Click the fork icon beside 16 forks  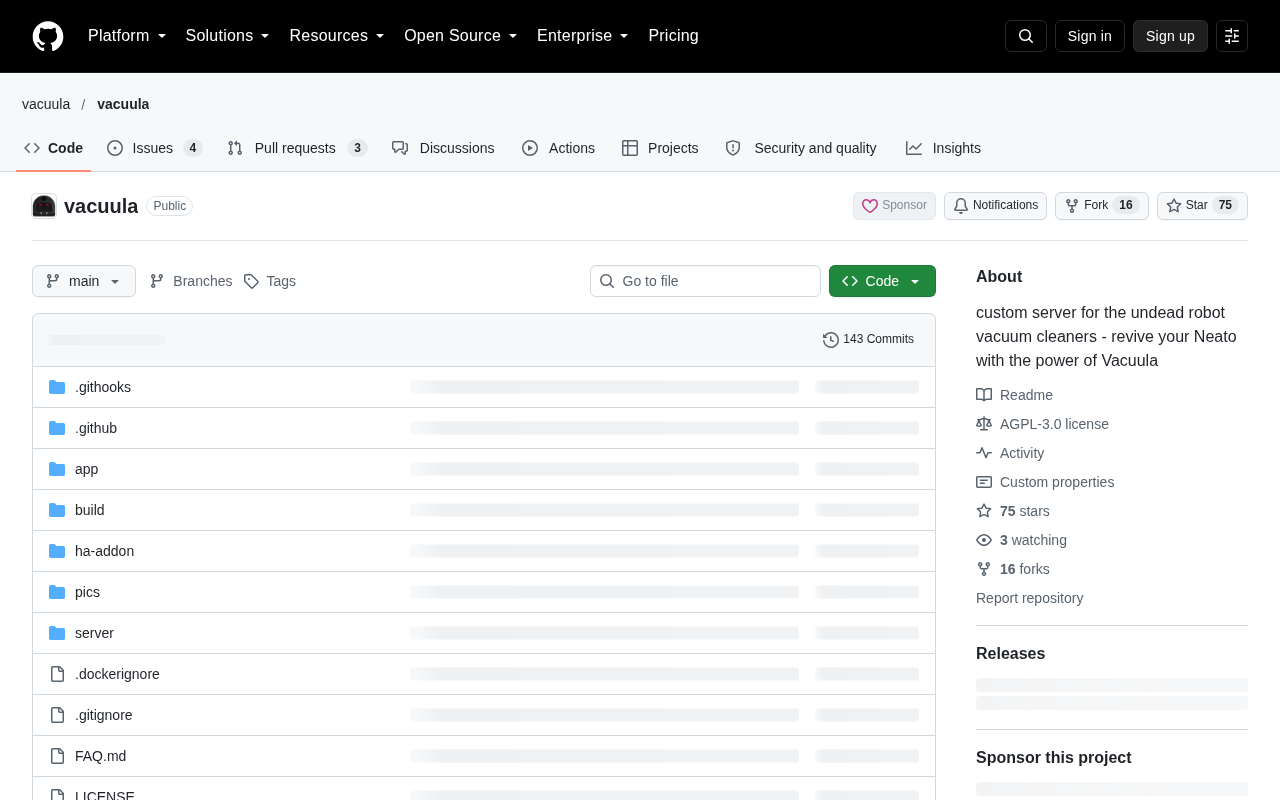[x=984, y=569]
